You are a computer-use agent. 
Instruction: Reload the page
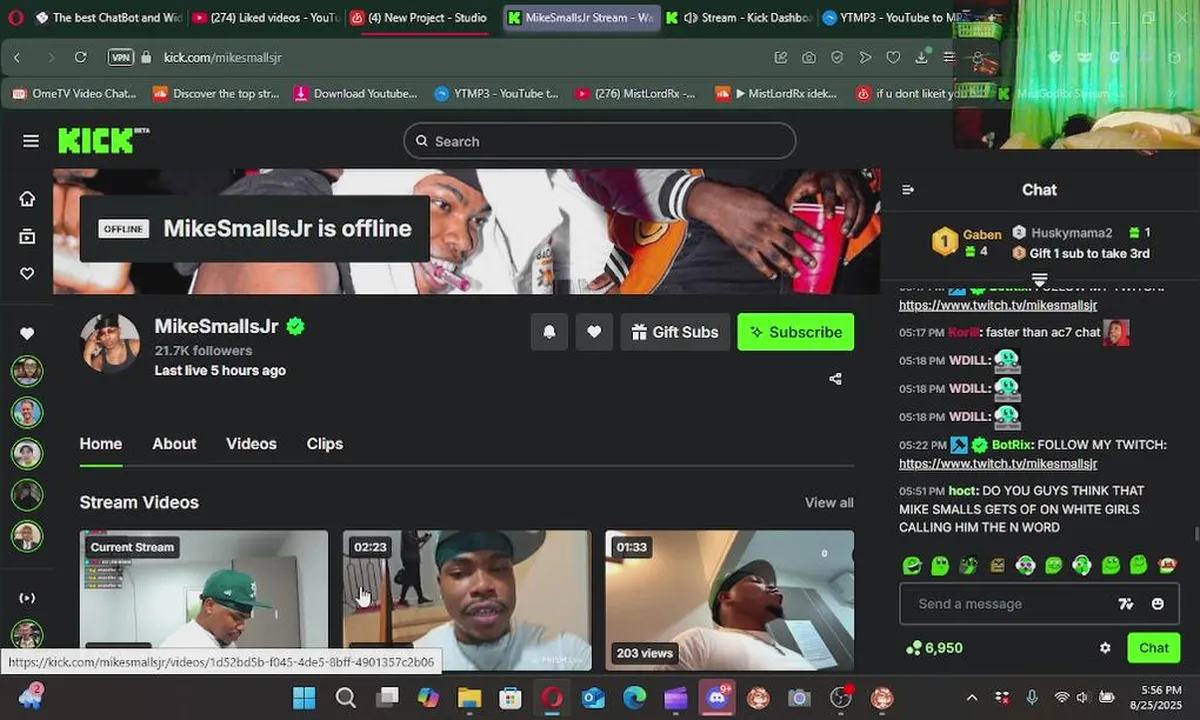(81, 58)
